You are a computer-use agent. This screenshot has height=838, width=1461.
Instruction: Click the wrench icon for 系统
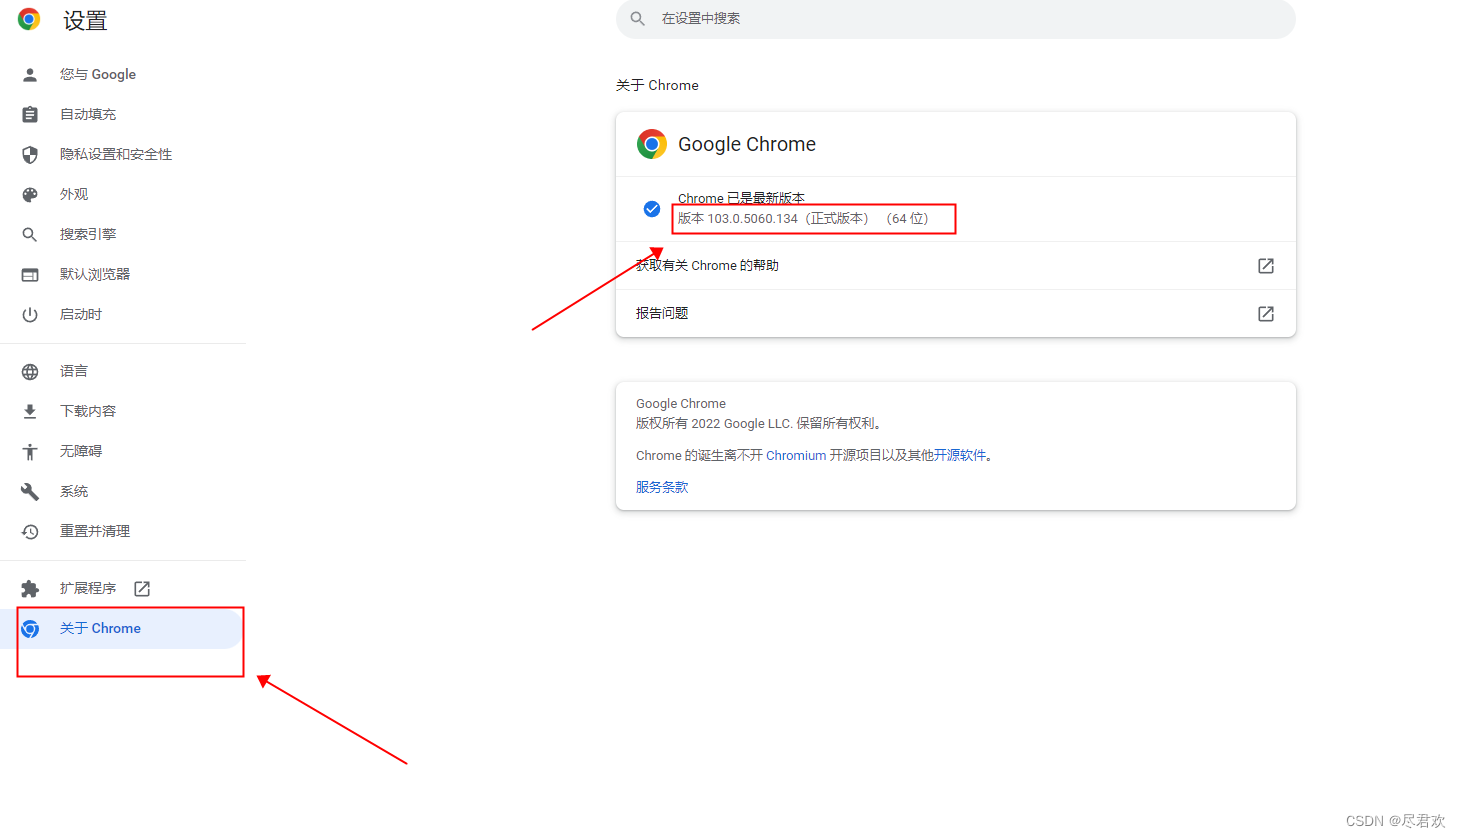pos(30,492)
